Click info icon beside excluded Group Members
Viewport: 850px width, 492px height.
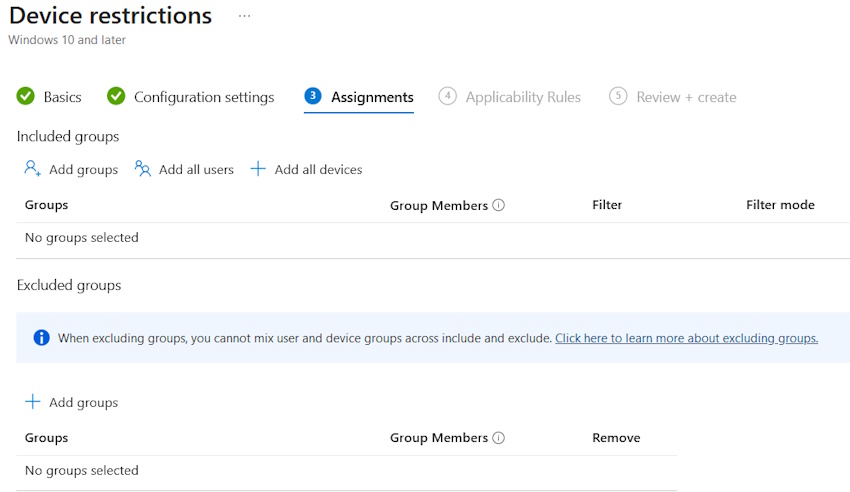point(499,438)
